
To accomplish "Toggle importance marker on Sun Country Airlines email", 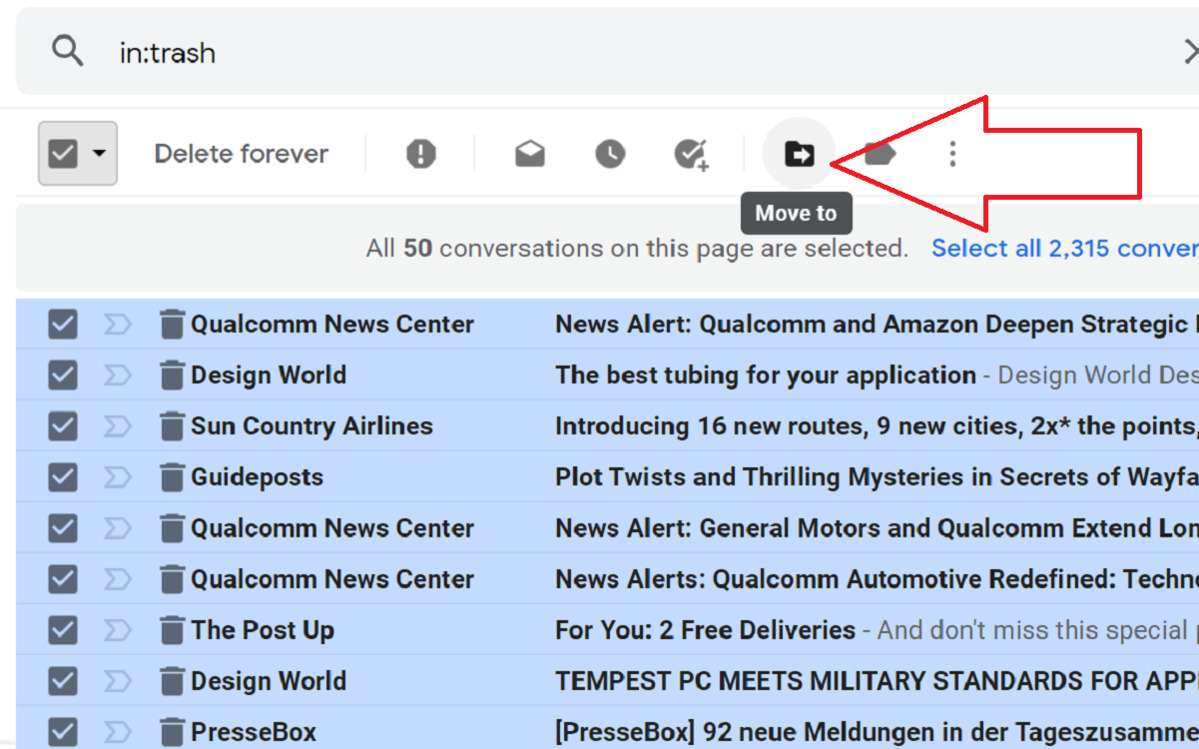I will click(x=117, y=426).
